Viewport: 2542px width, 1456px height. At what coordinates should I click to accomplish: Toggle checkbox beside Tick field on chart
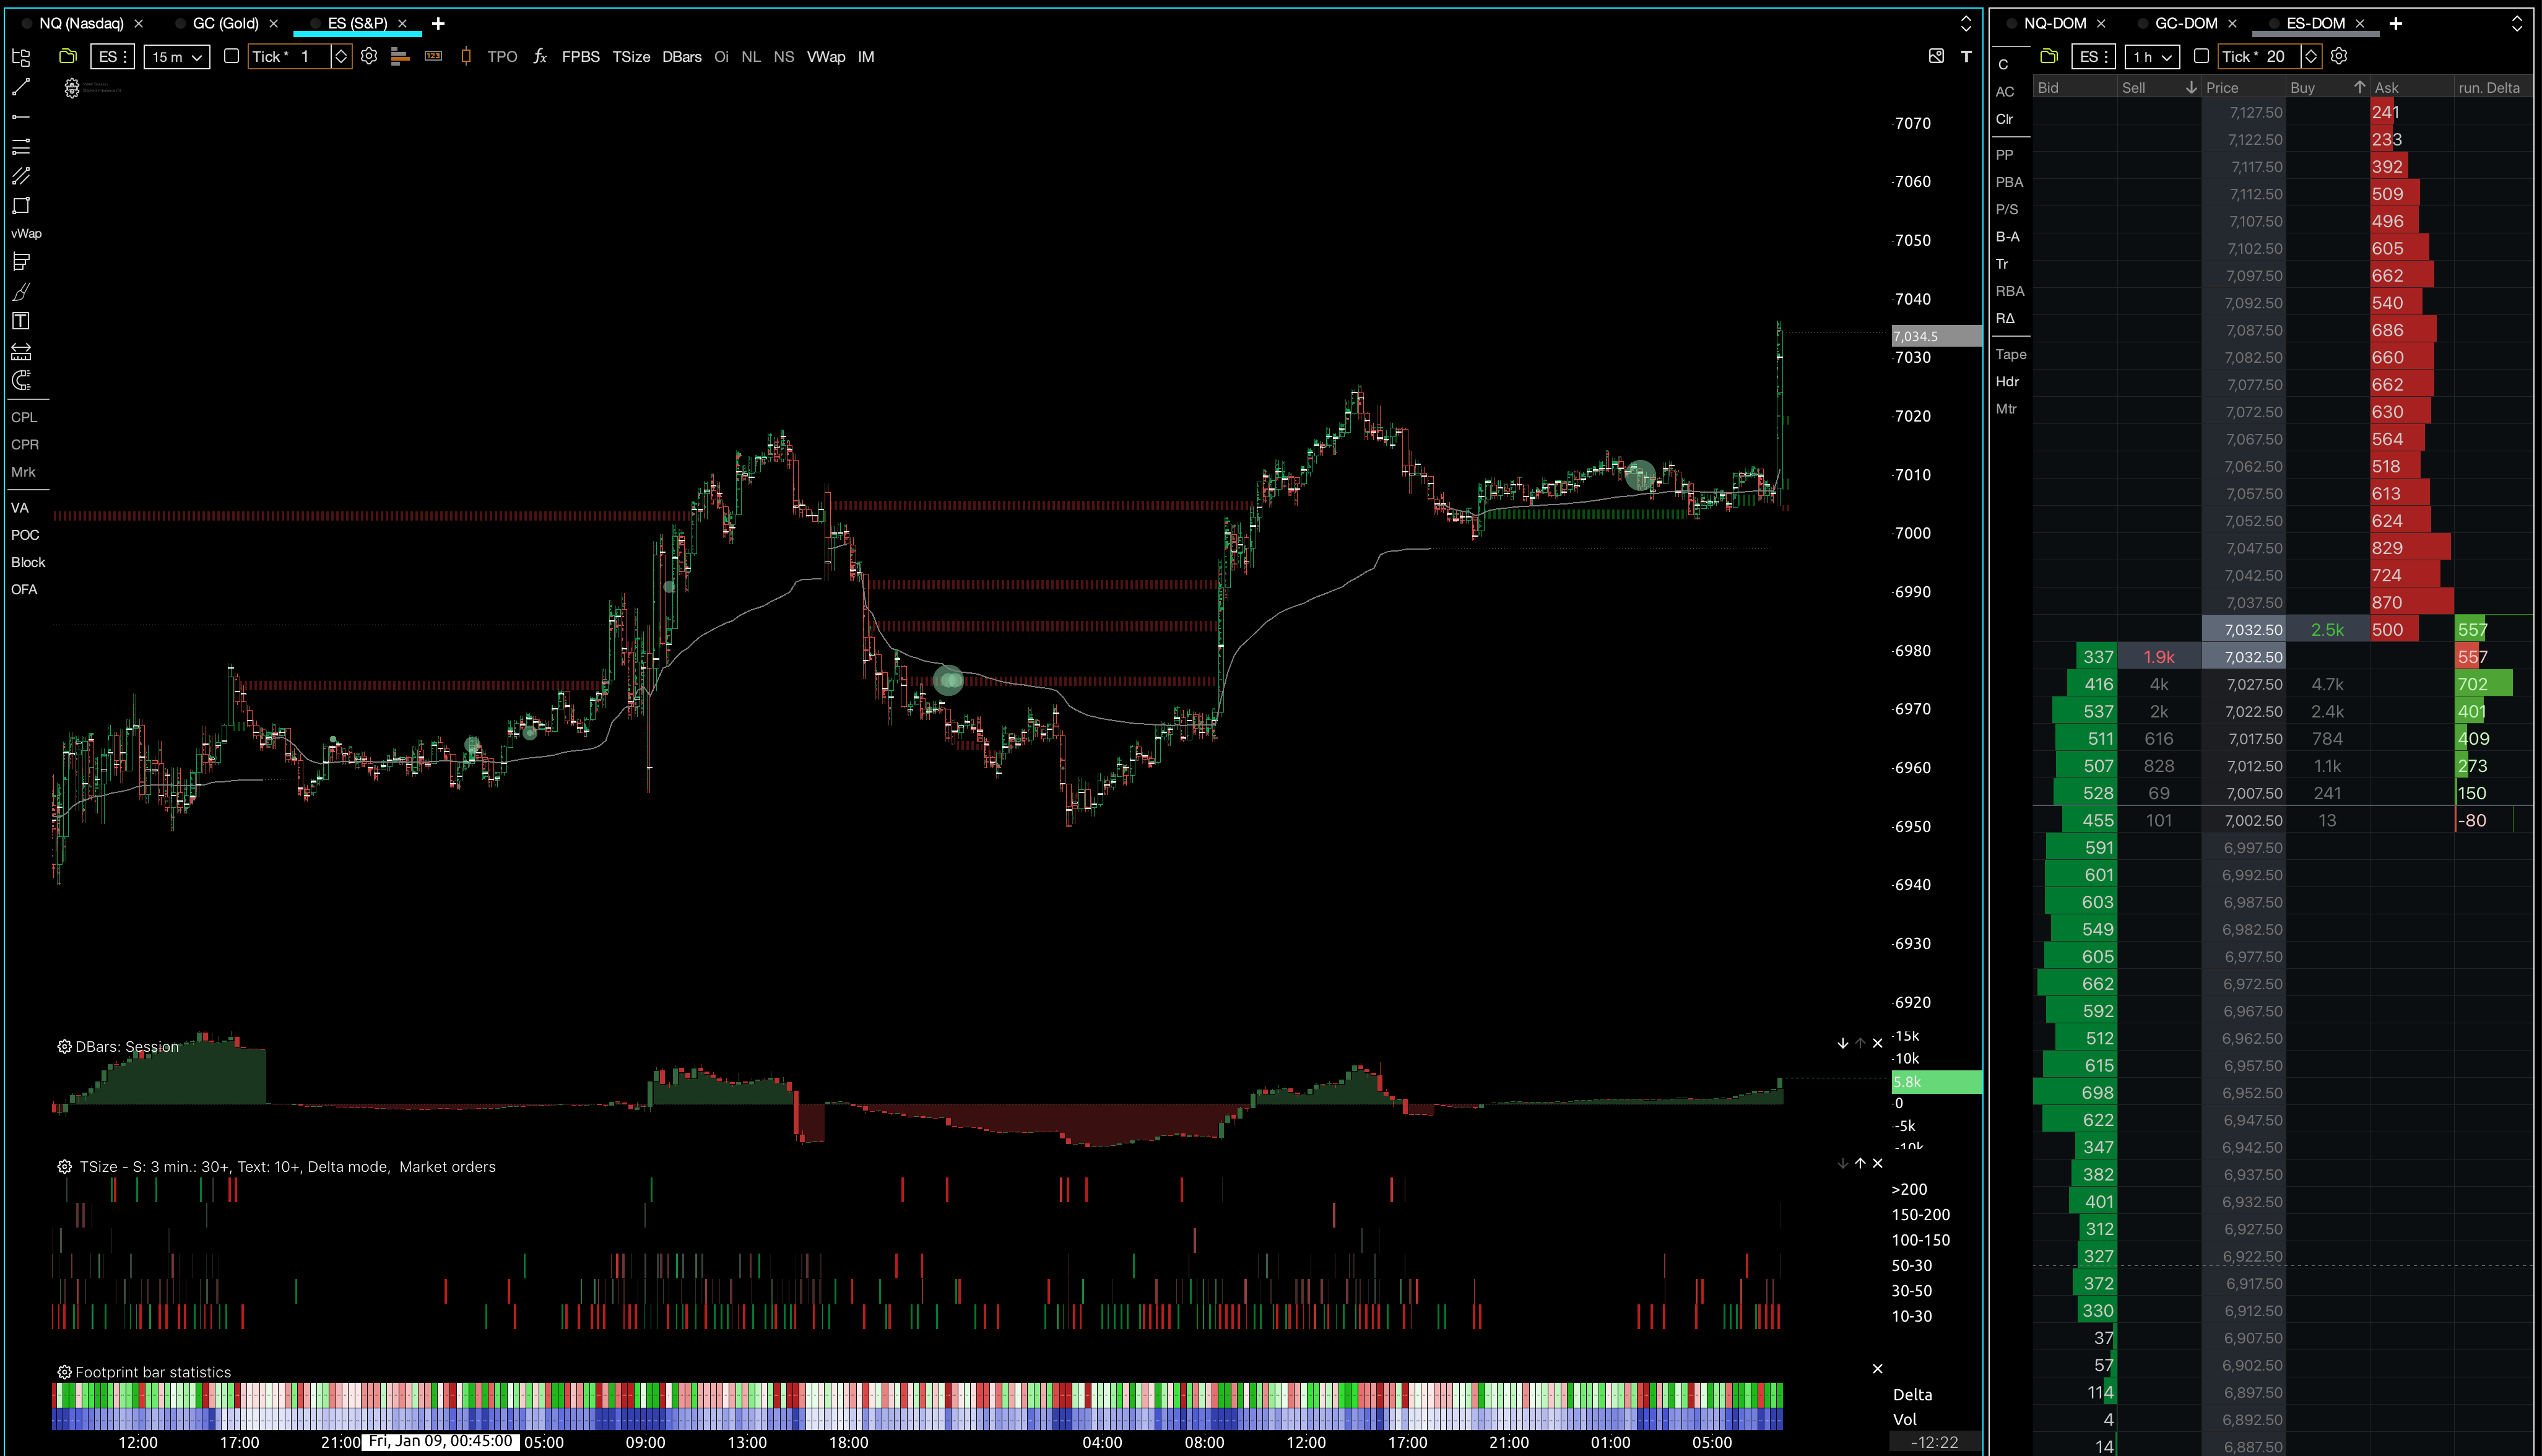click(x=231, y=57)
